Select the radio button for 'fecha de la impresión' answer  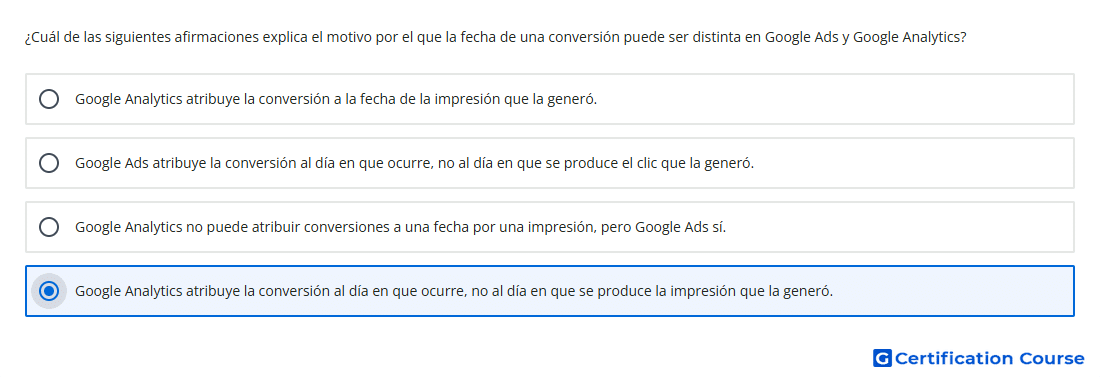coord(49,99)
